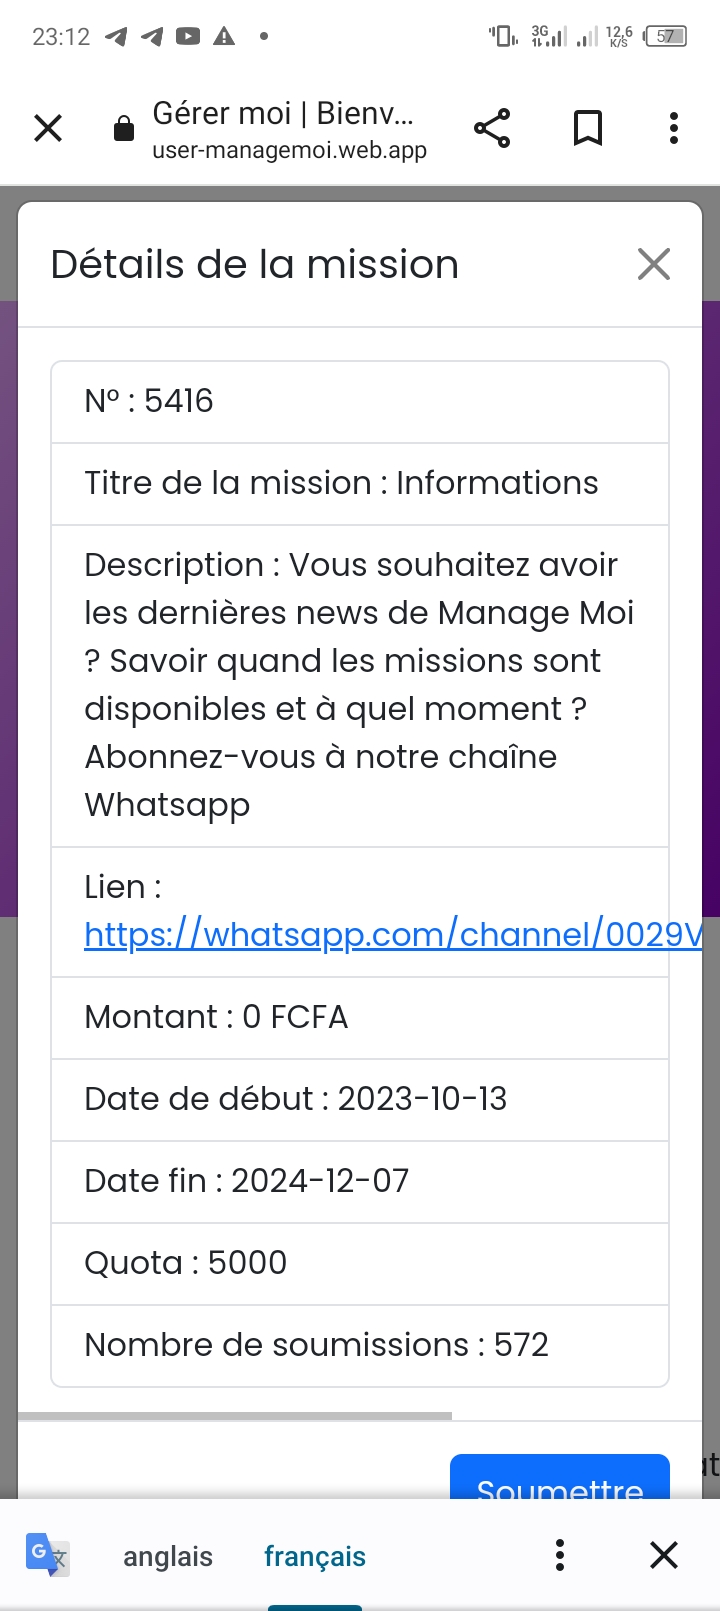720x1611 pixels.
Task: Bookmark this page
Action: point(588,128)
